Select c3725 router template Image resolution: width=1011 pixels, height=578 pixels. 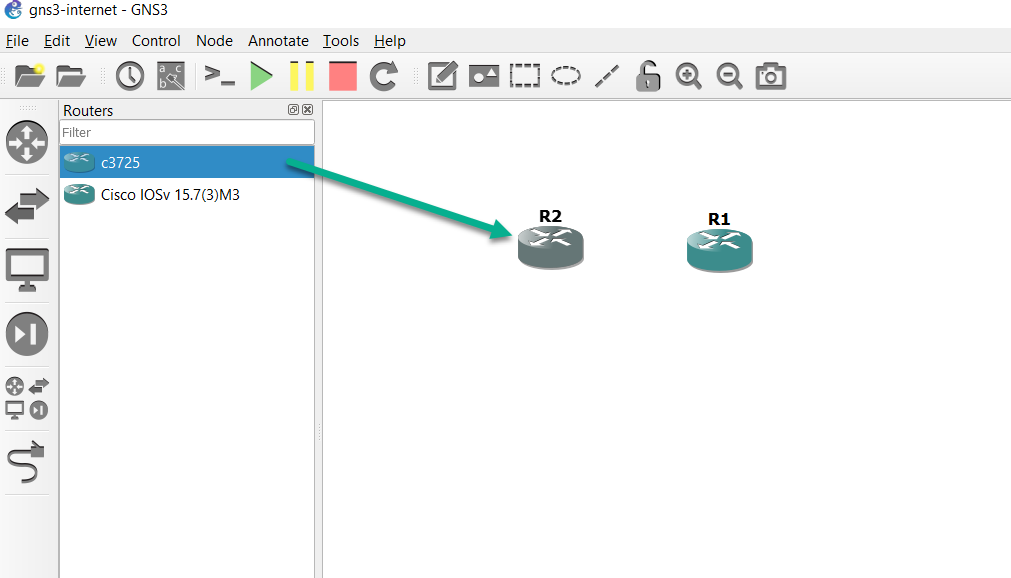pyautogui.click(x=187, y=162)
